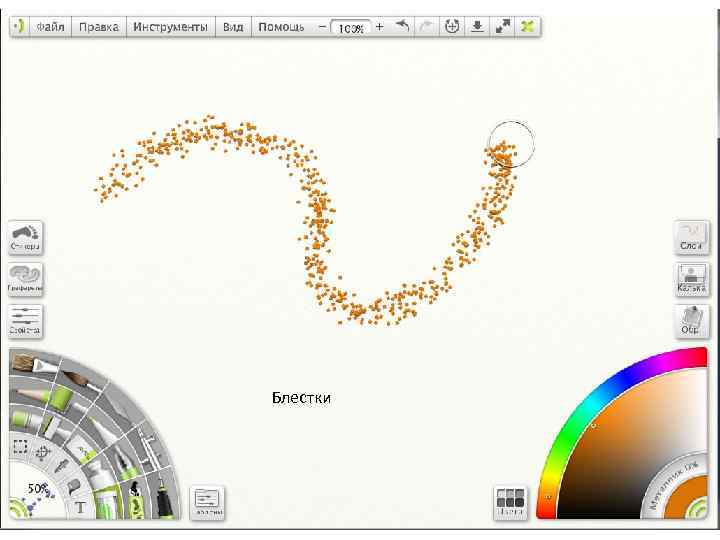The image size is (720, 540).
Task: Click the green menu bar collapse icon
Action: pos(19,27)
